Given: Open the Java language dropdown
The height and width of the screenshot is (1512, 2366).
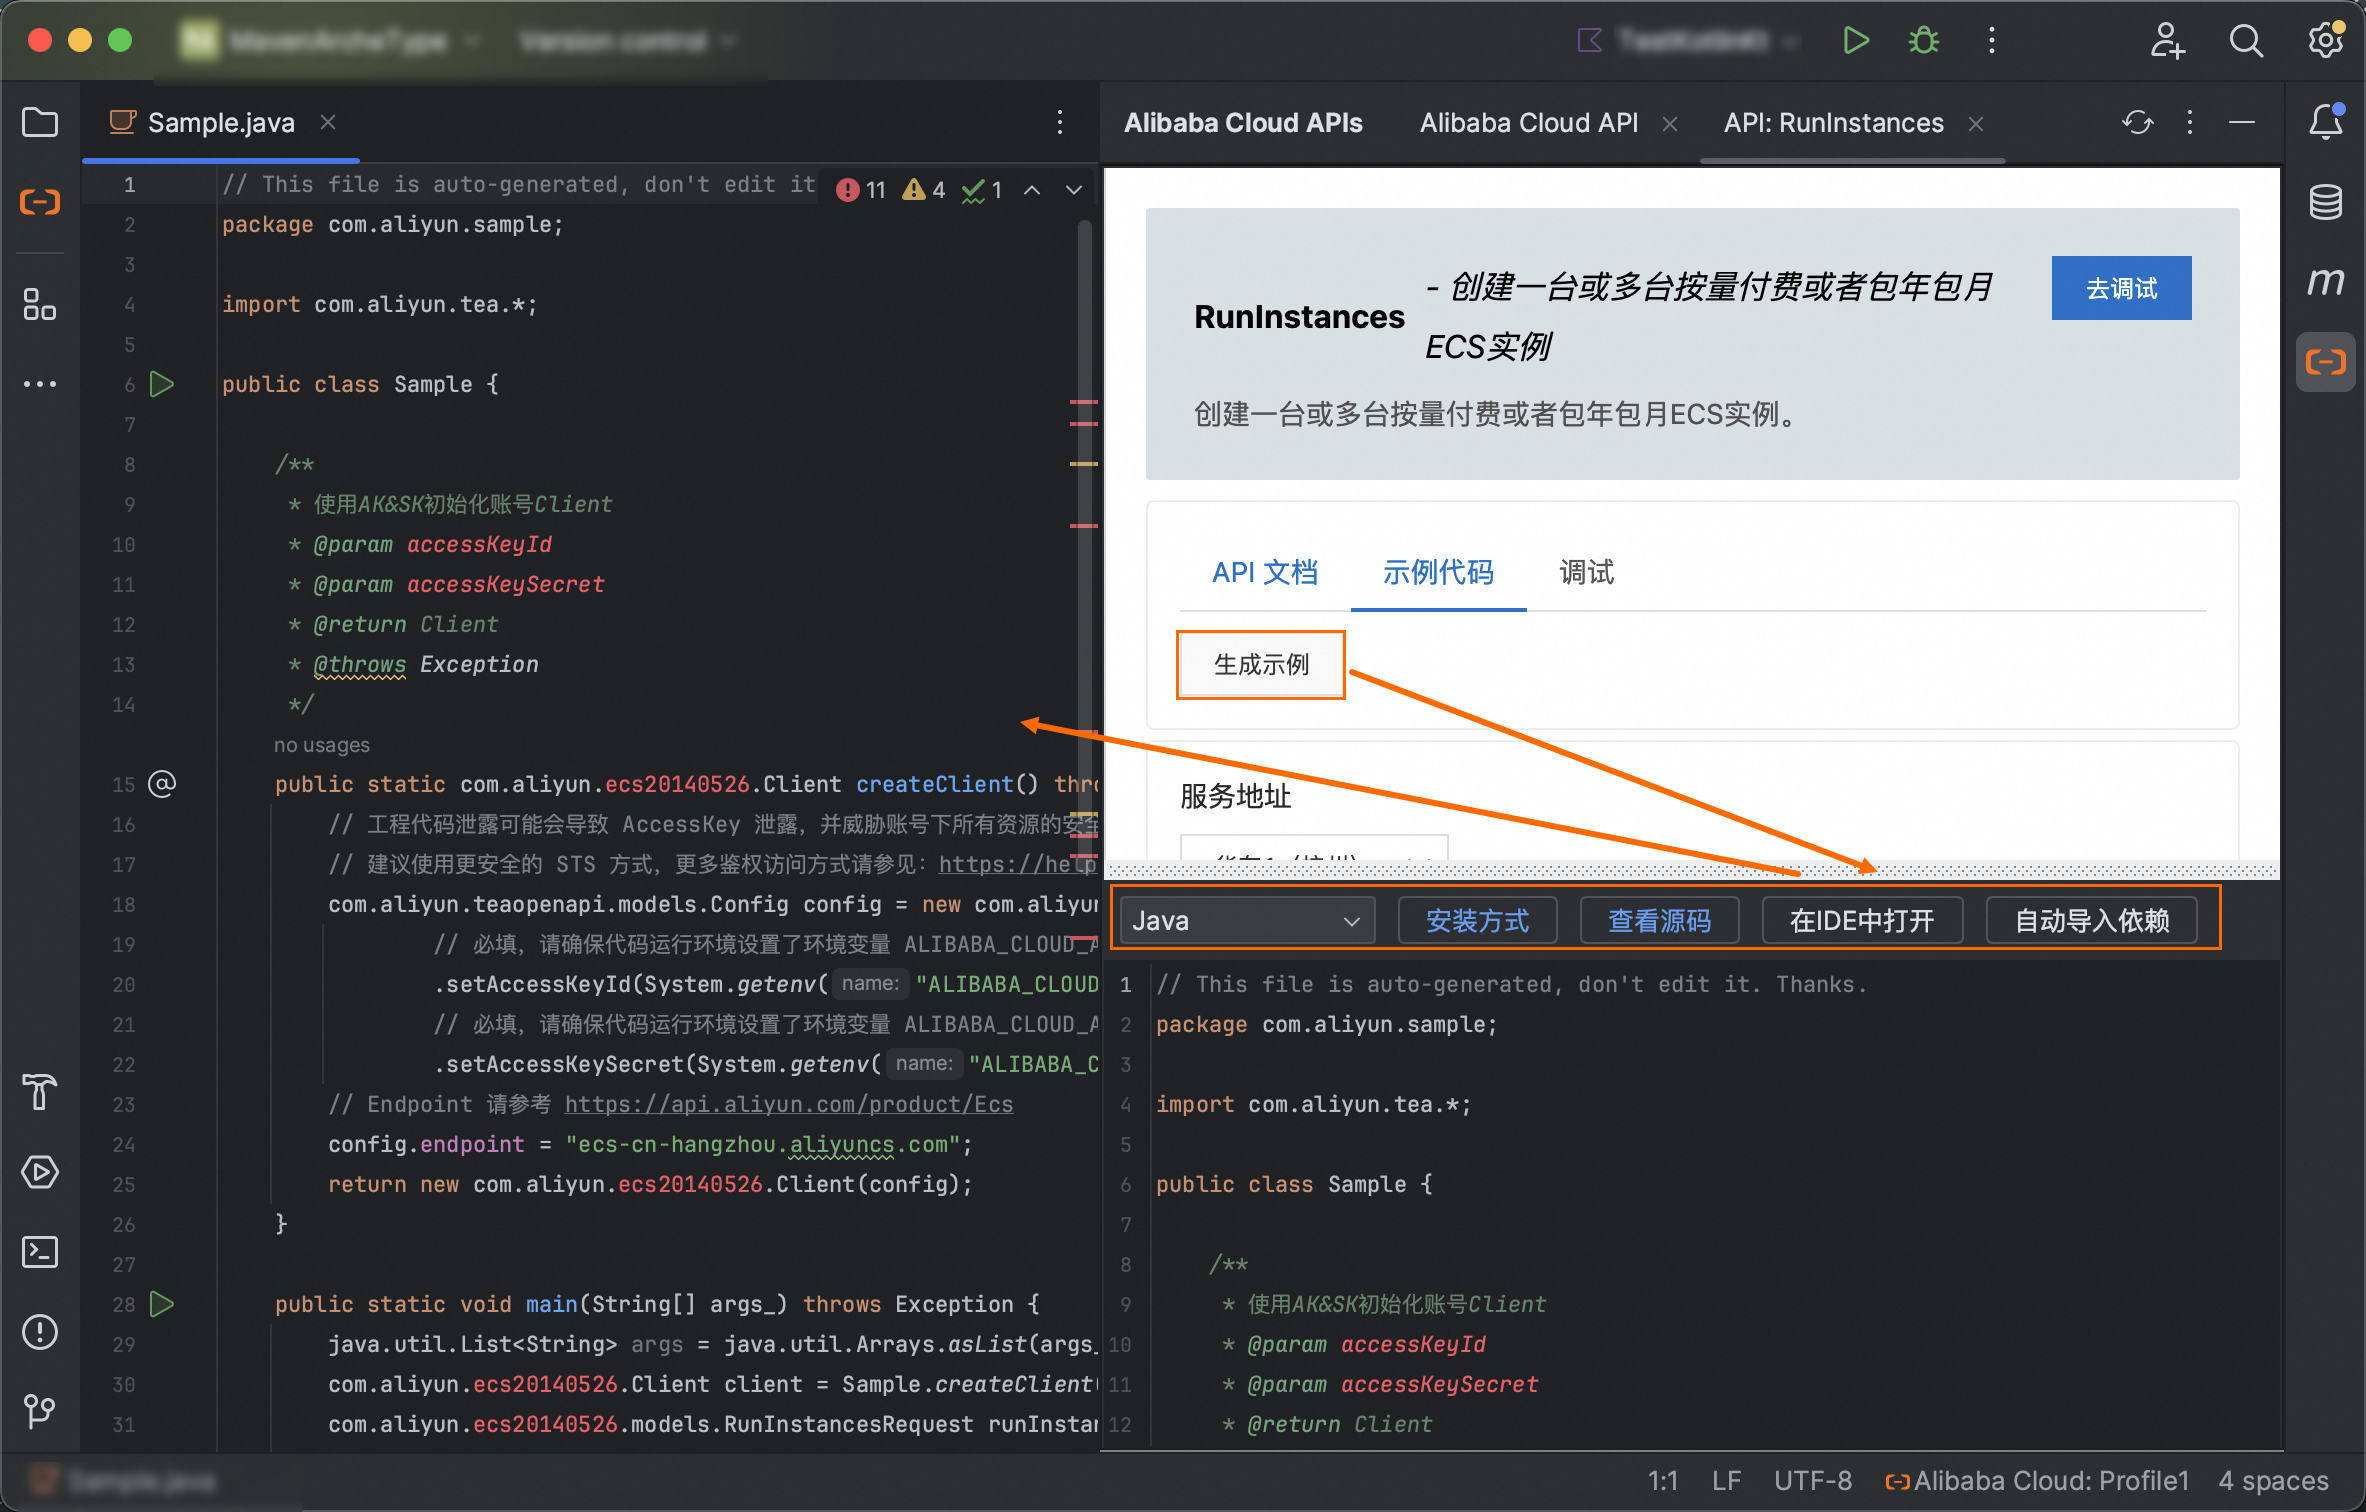Looking at the screenshot, I should click(x=1246, y=920).
